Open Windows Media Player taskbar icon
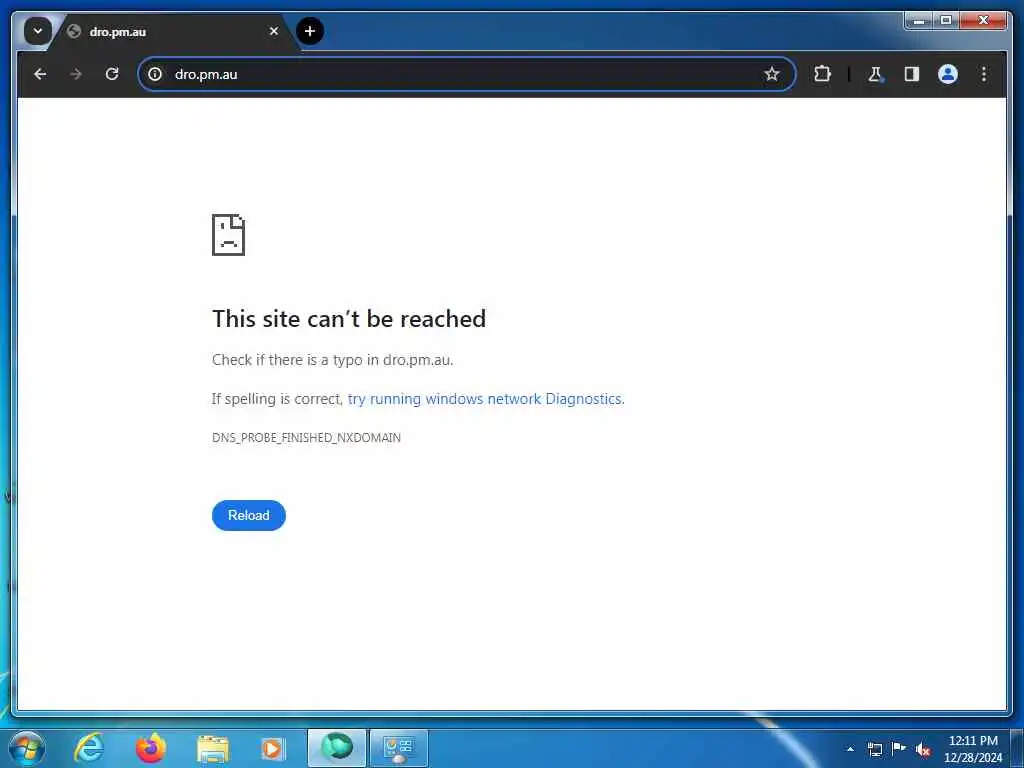This screenshot has width=1024, height=768. 272,748
